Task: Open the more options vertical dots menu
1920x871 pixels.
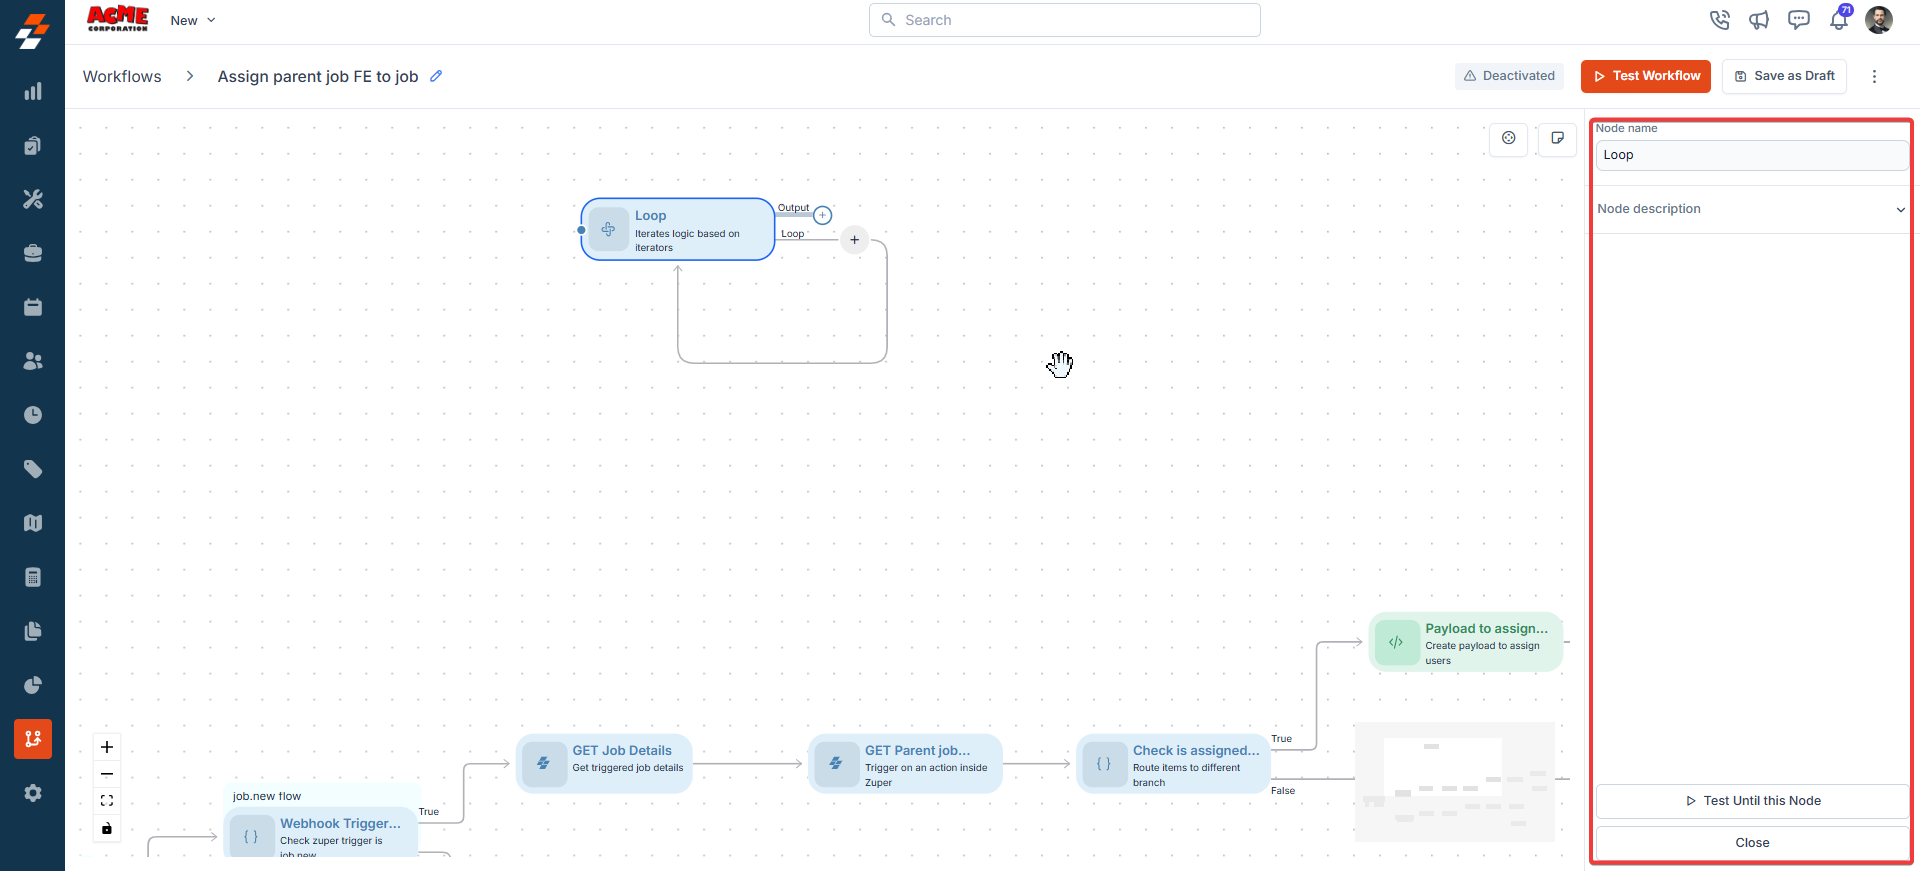Action: pyautogui.click(x=1874, y=76)
